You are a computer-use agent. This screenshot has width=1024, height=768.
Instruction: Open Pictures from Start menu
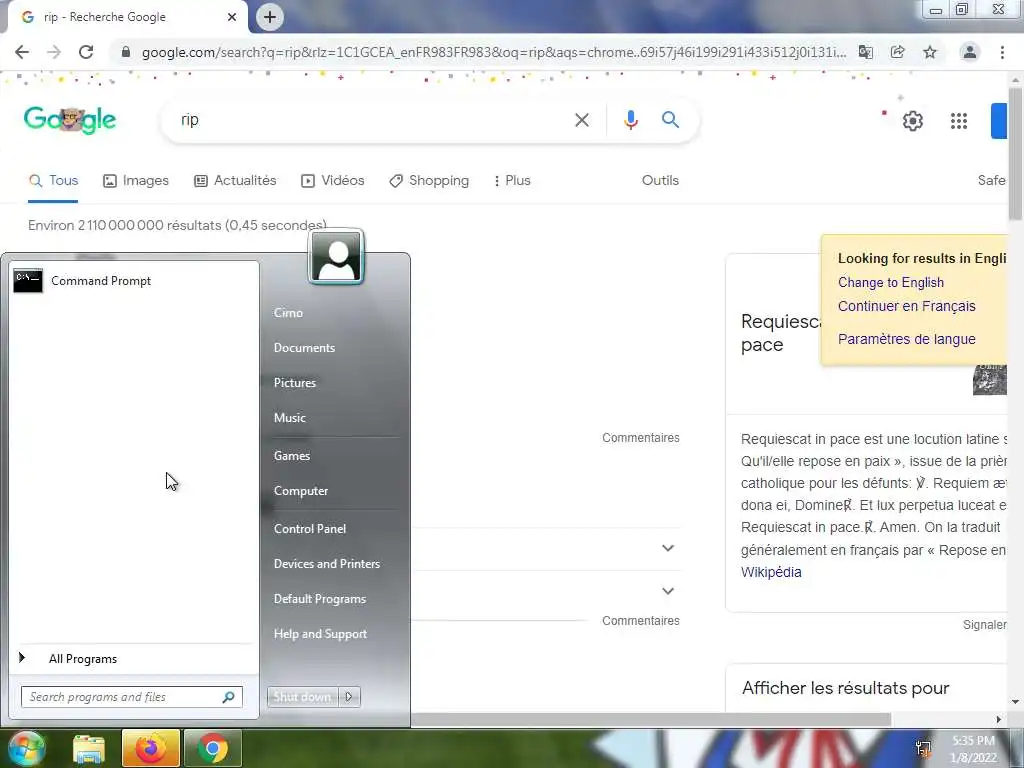tap(295, 383)
